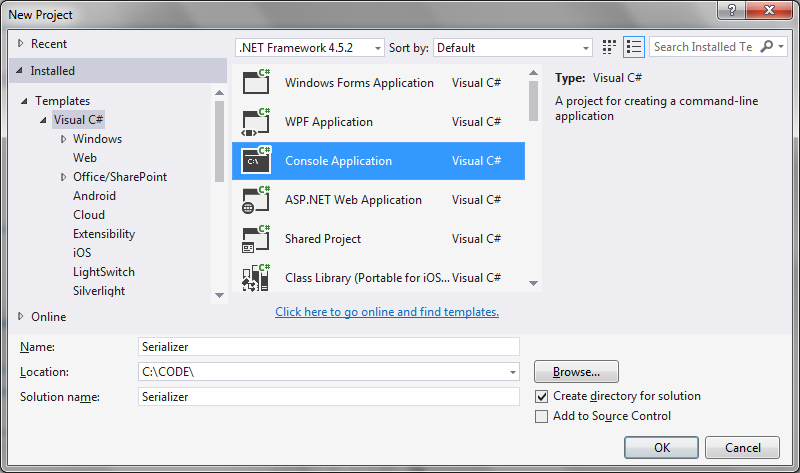The image size is (800, 473).
Task: Click the template list scrollbar thumb
Action: (x=534, y=101)
